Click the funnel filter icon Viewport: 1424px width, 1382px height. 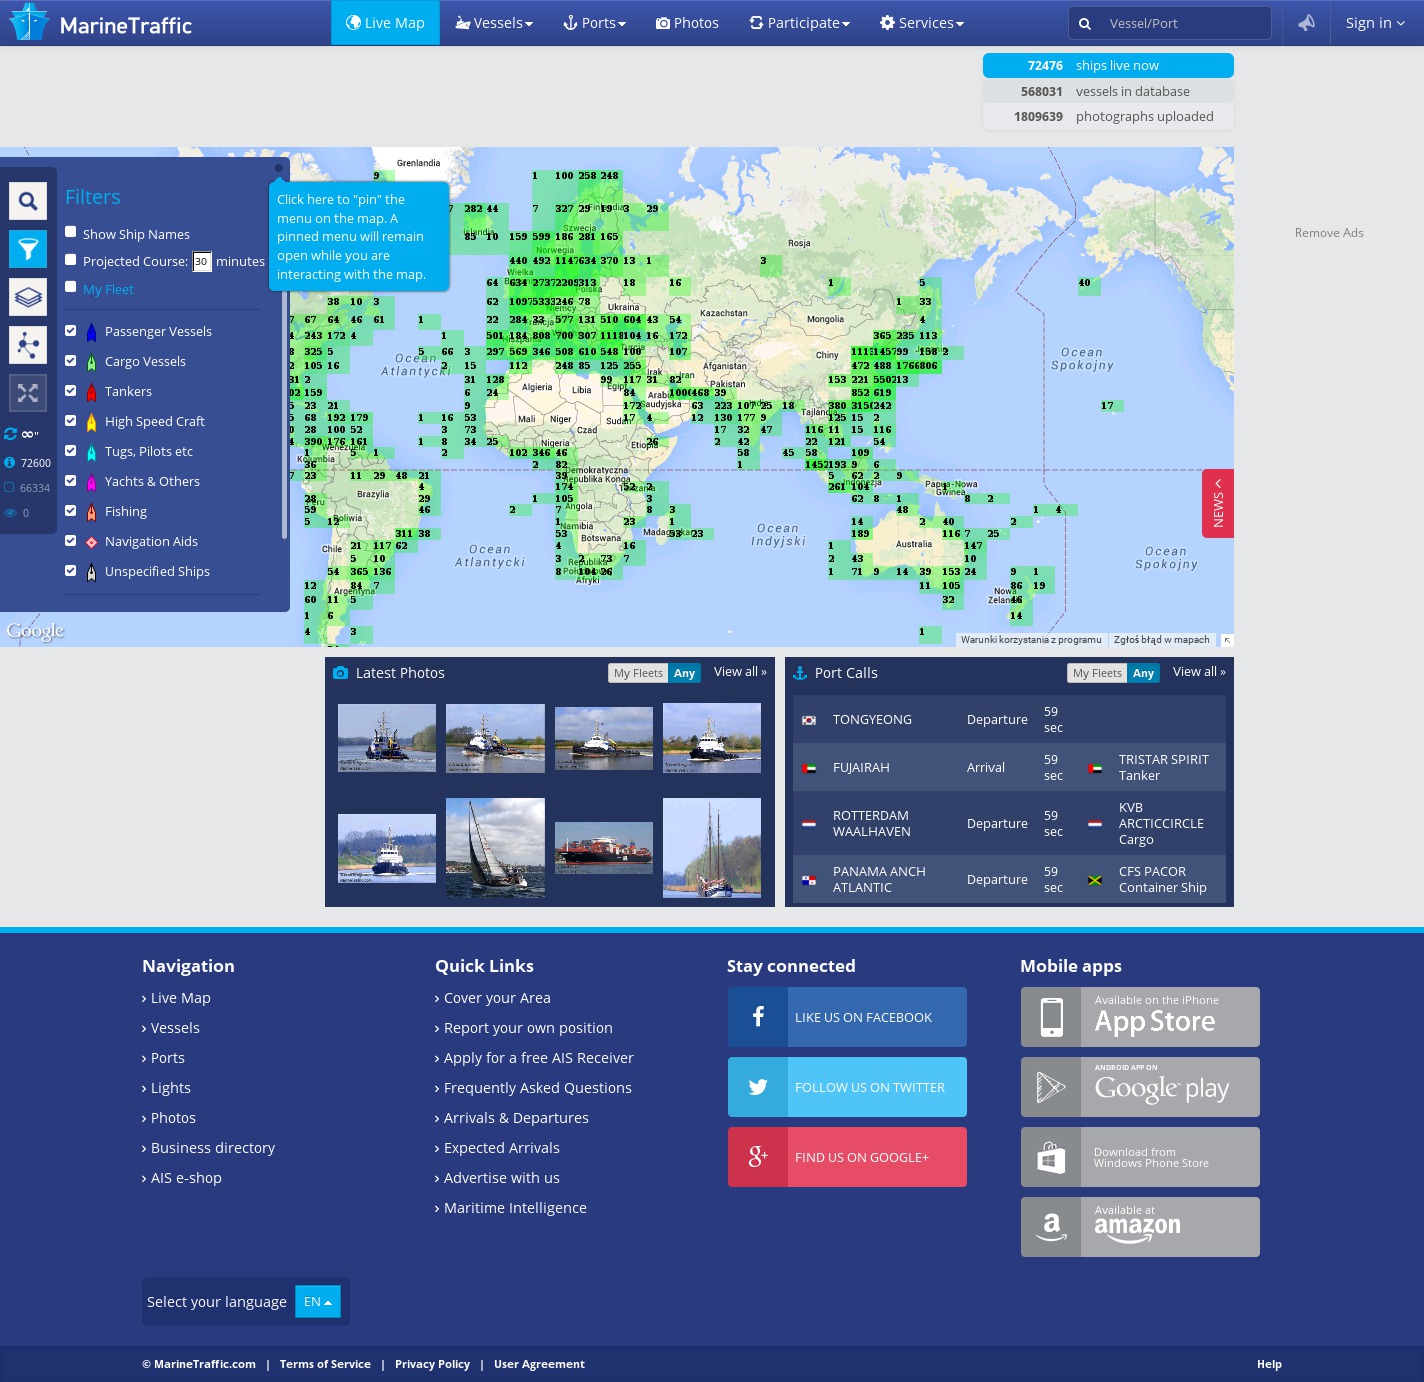(x=28, y=249)
